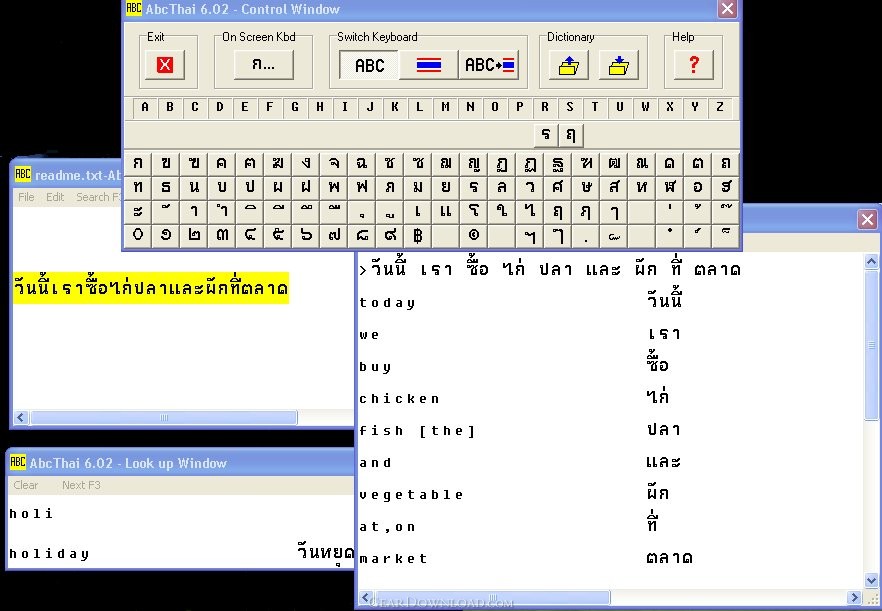Viewport: 882px width, 611px height.
Task: Click the readme window horizontal scrollbar thumb
Action: 164,417
